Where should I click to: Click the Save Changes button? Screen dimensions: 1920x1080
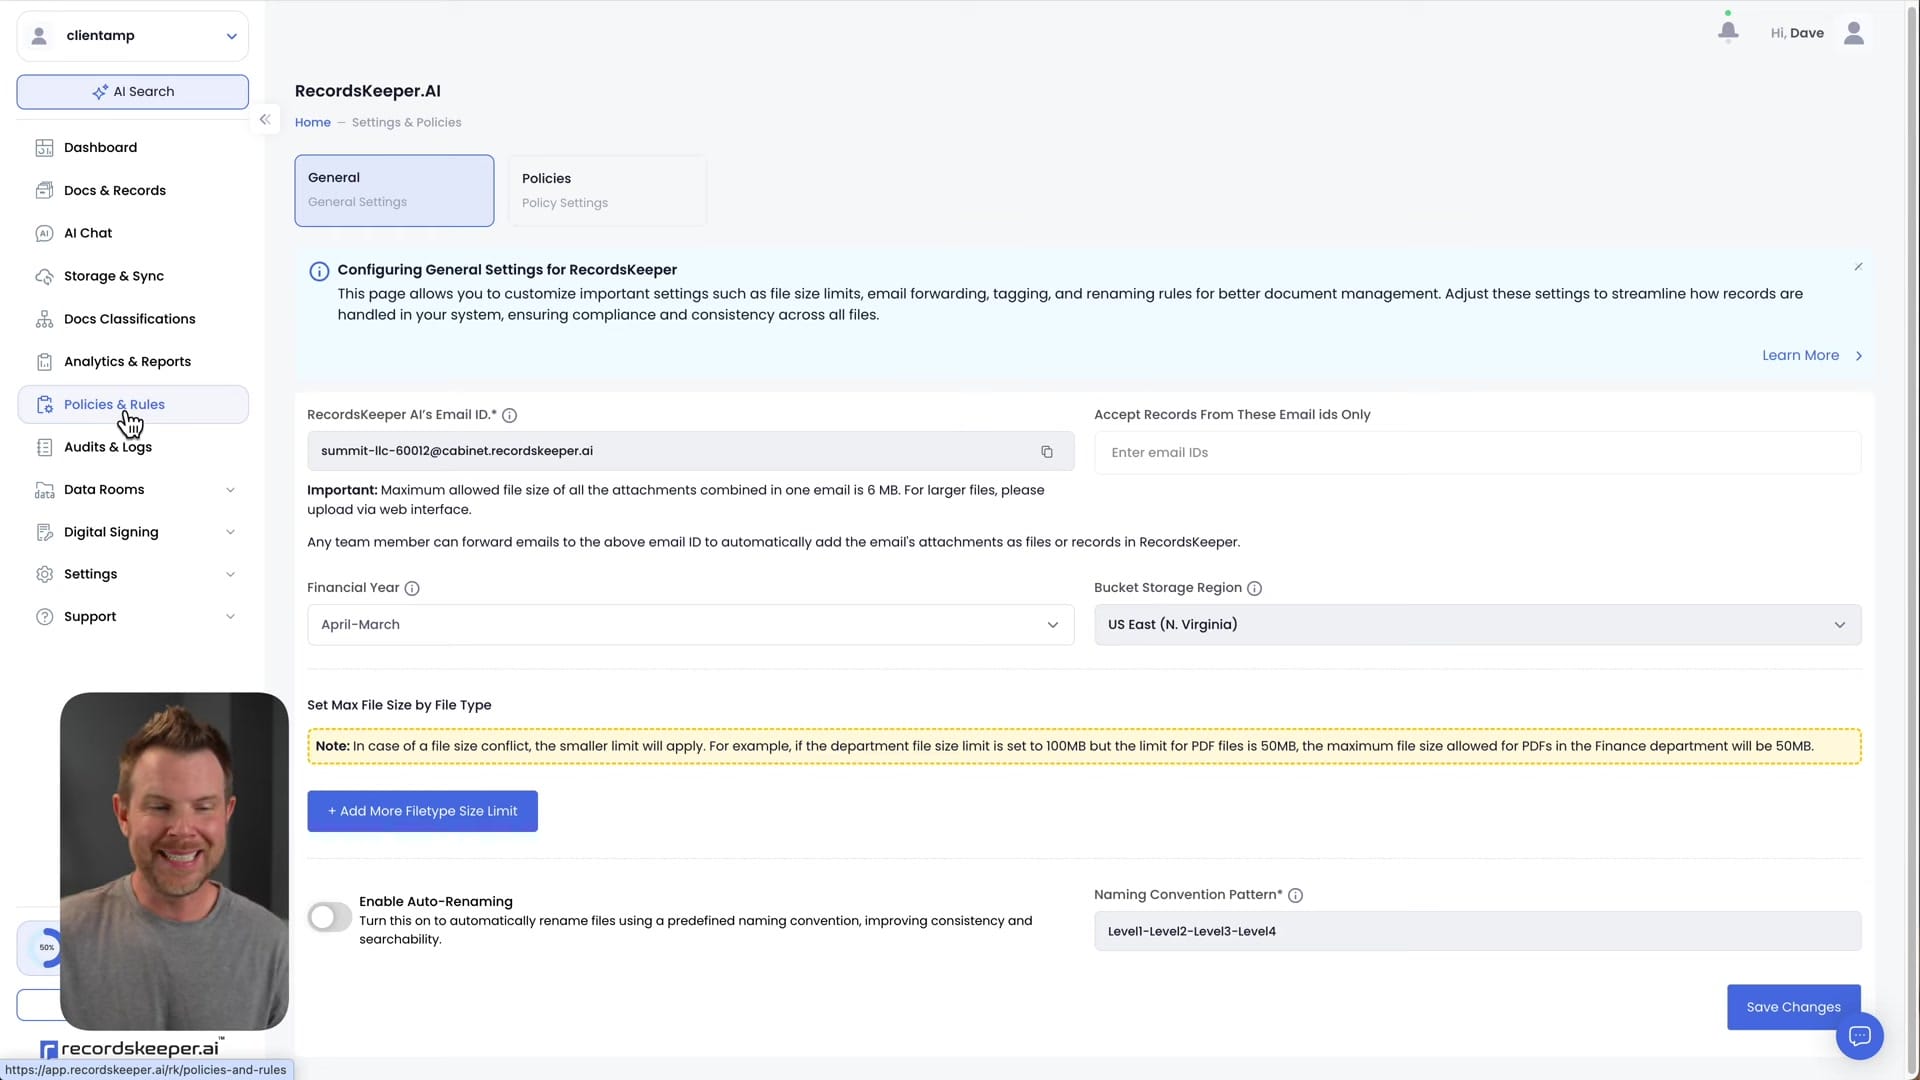tap(1794, 1008)
